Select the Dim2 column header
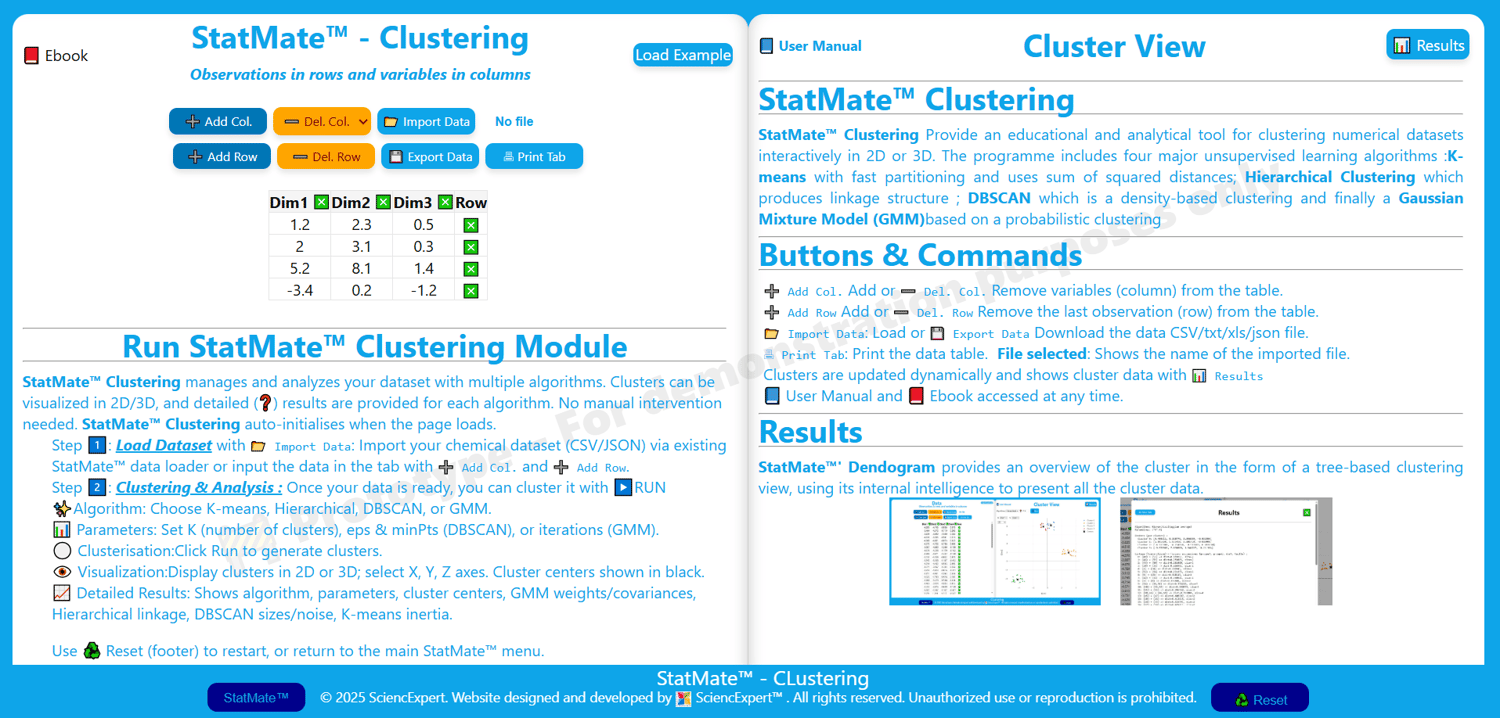Screen dimensions: 1500x718 pyautogui.click(x=351, y=202)
